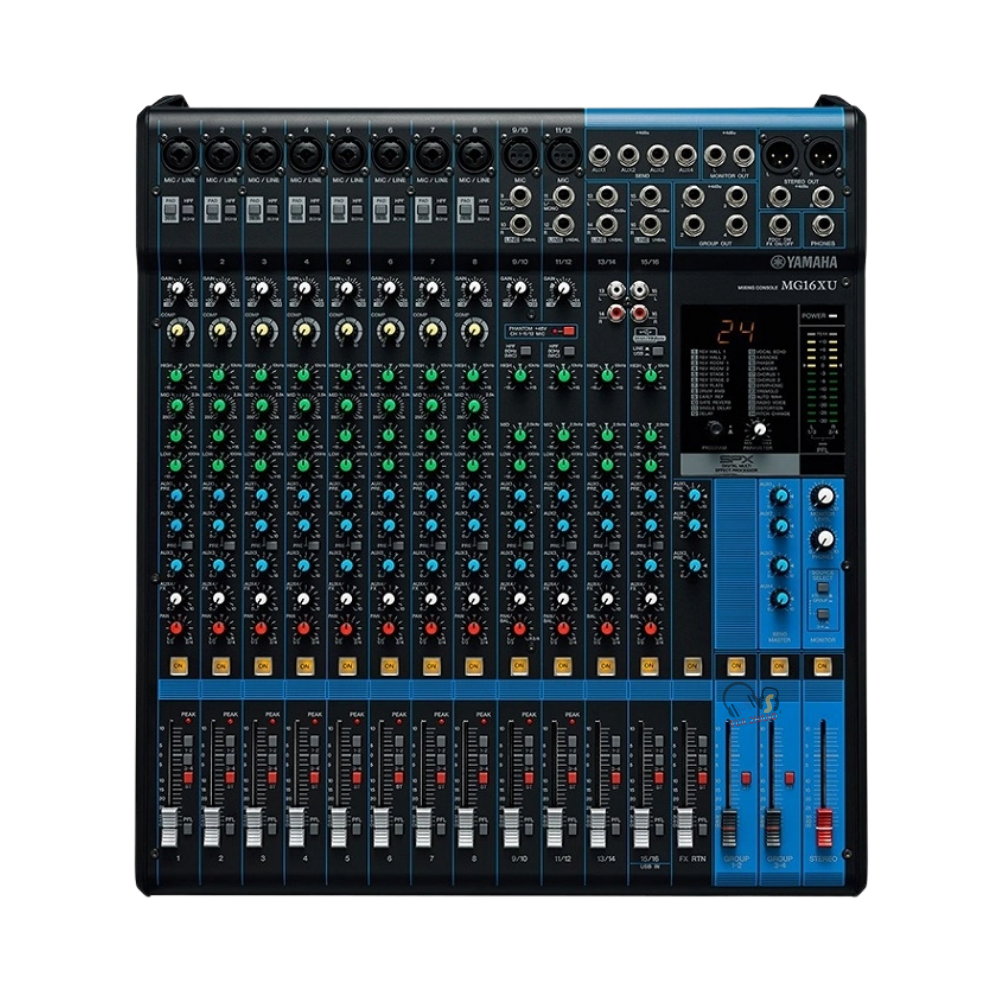Viewport: 1000px width, 1000px height.
Task: Toggle the ON button for channel 5
Action: point(347,666)
